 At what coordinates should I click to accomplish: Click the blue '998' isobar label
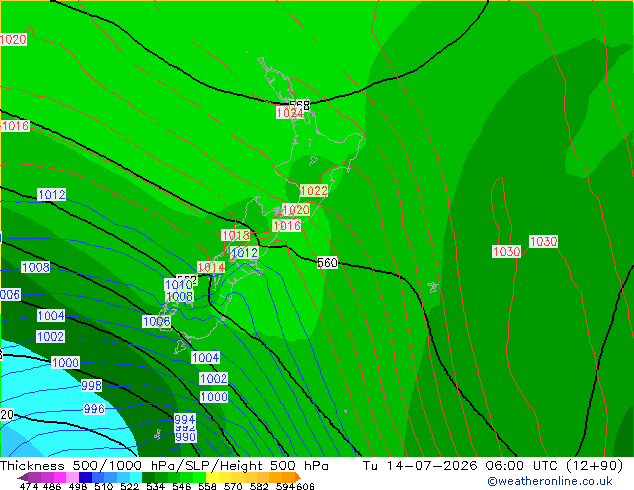tap(91, 385)
